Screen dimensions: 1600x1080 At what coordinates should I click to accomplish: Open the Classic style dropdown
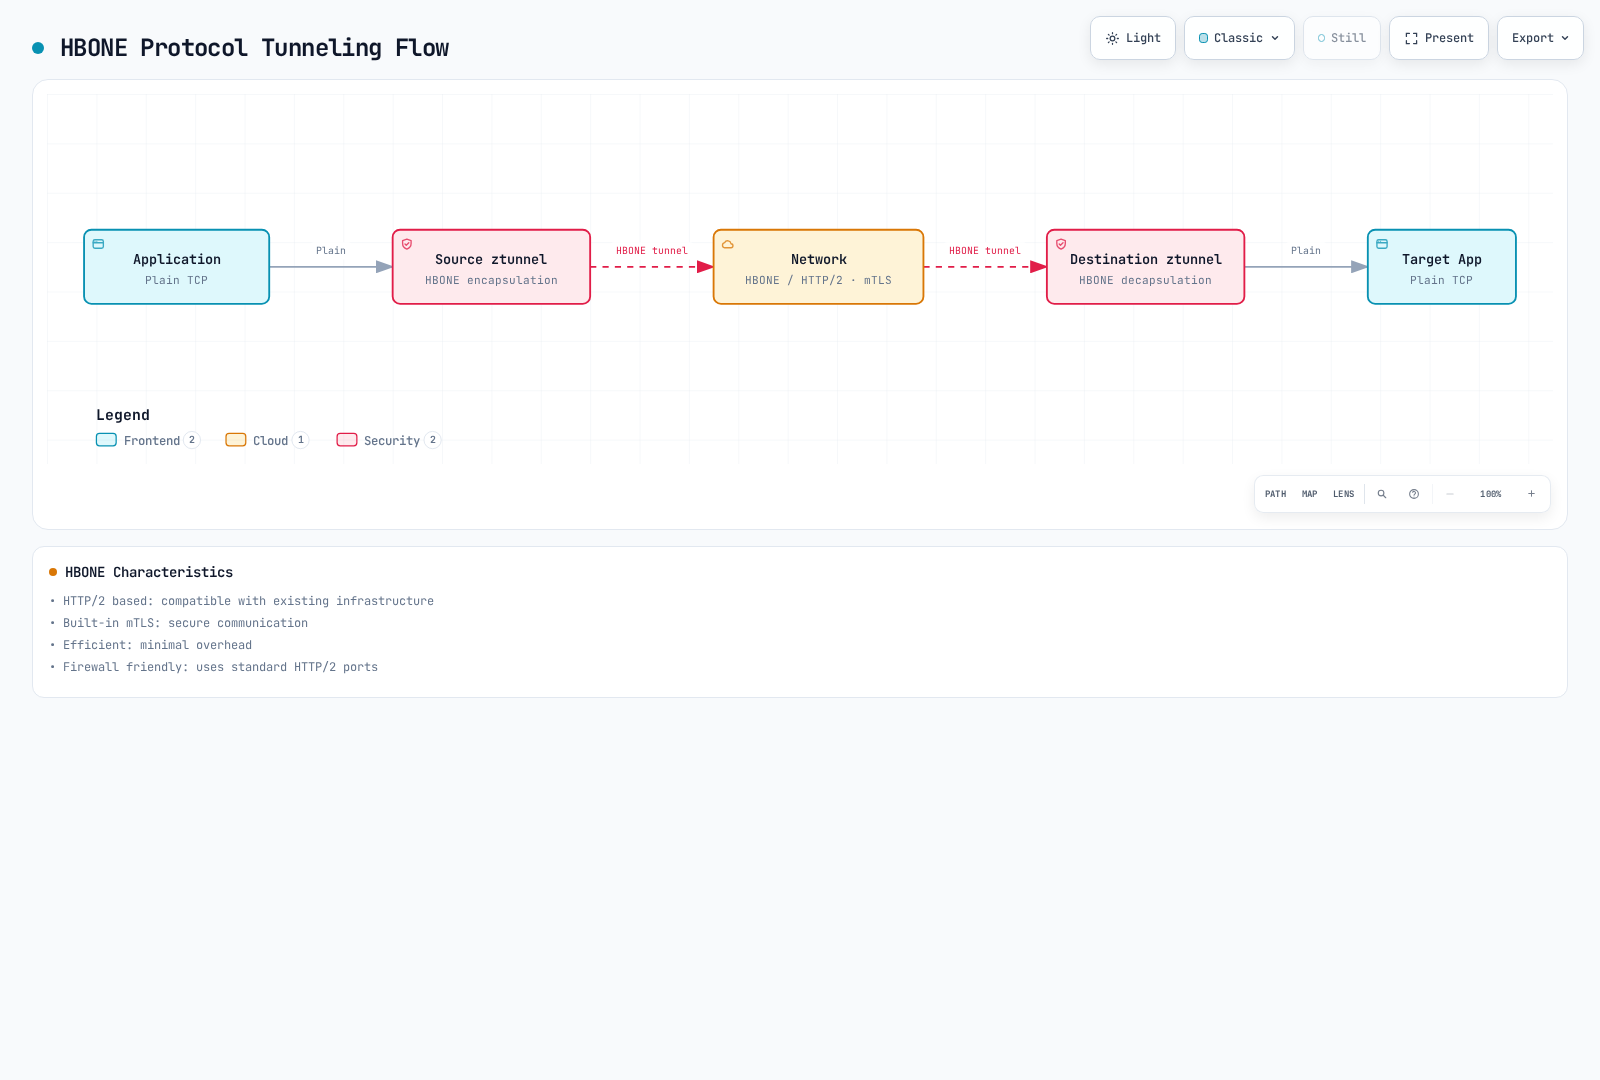point(1239,38)
